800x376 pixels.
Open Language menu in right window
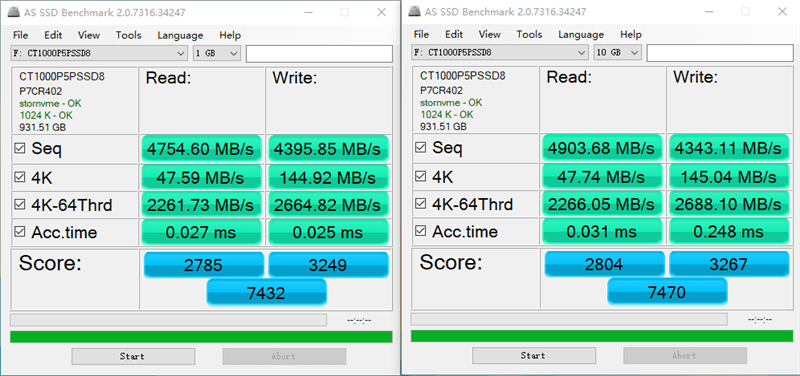[581, 35]
